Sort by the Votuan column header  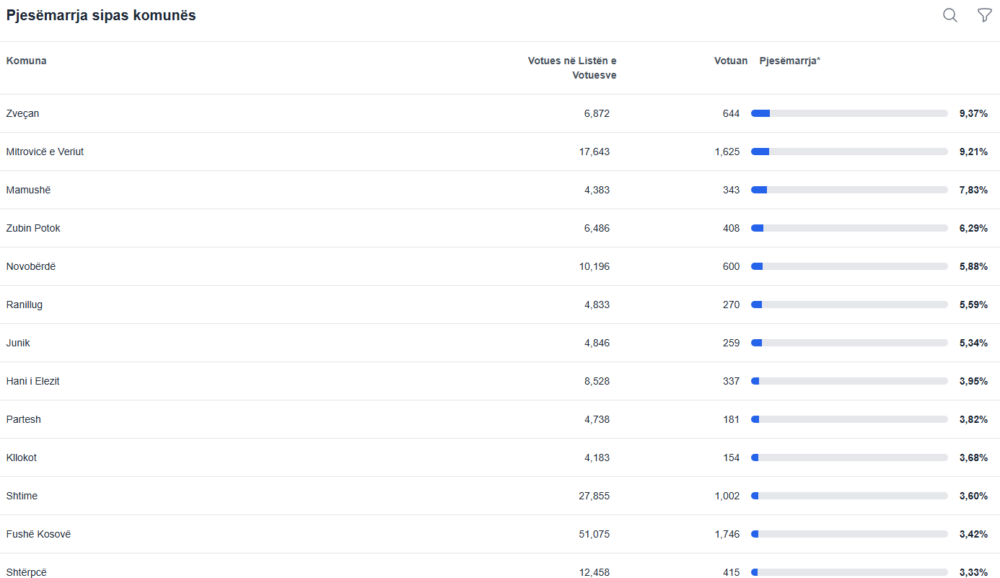point(730,61)
